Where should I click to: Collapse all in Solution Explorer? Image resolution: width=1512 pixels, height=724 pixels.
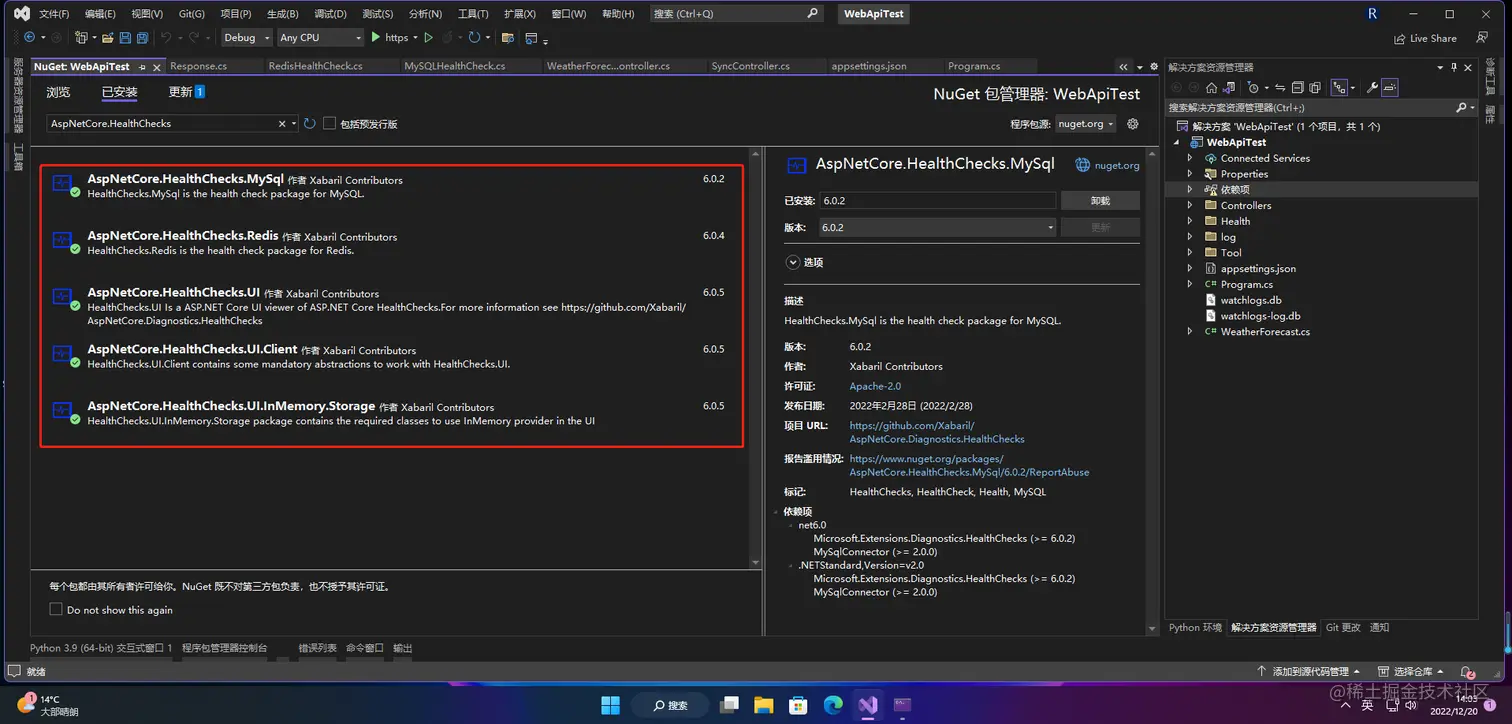pos(1298,88)
